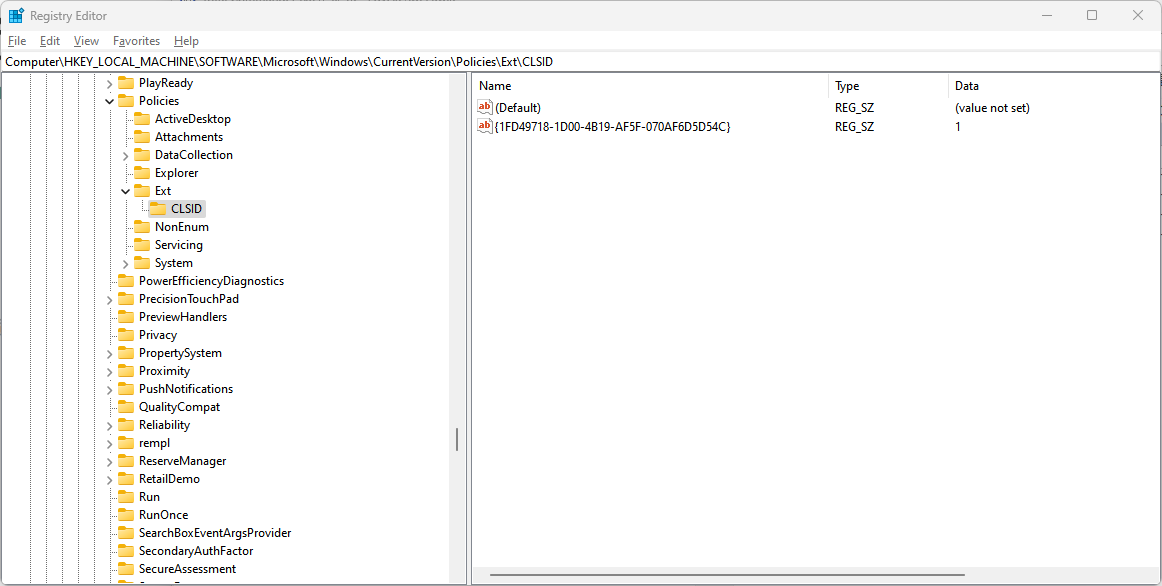Click the values pane horizontal scrollbar
The image size is (1162, 586).
(x=727, y=574)
